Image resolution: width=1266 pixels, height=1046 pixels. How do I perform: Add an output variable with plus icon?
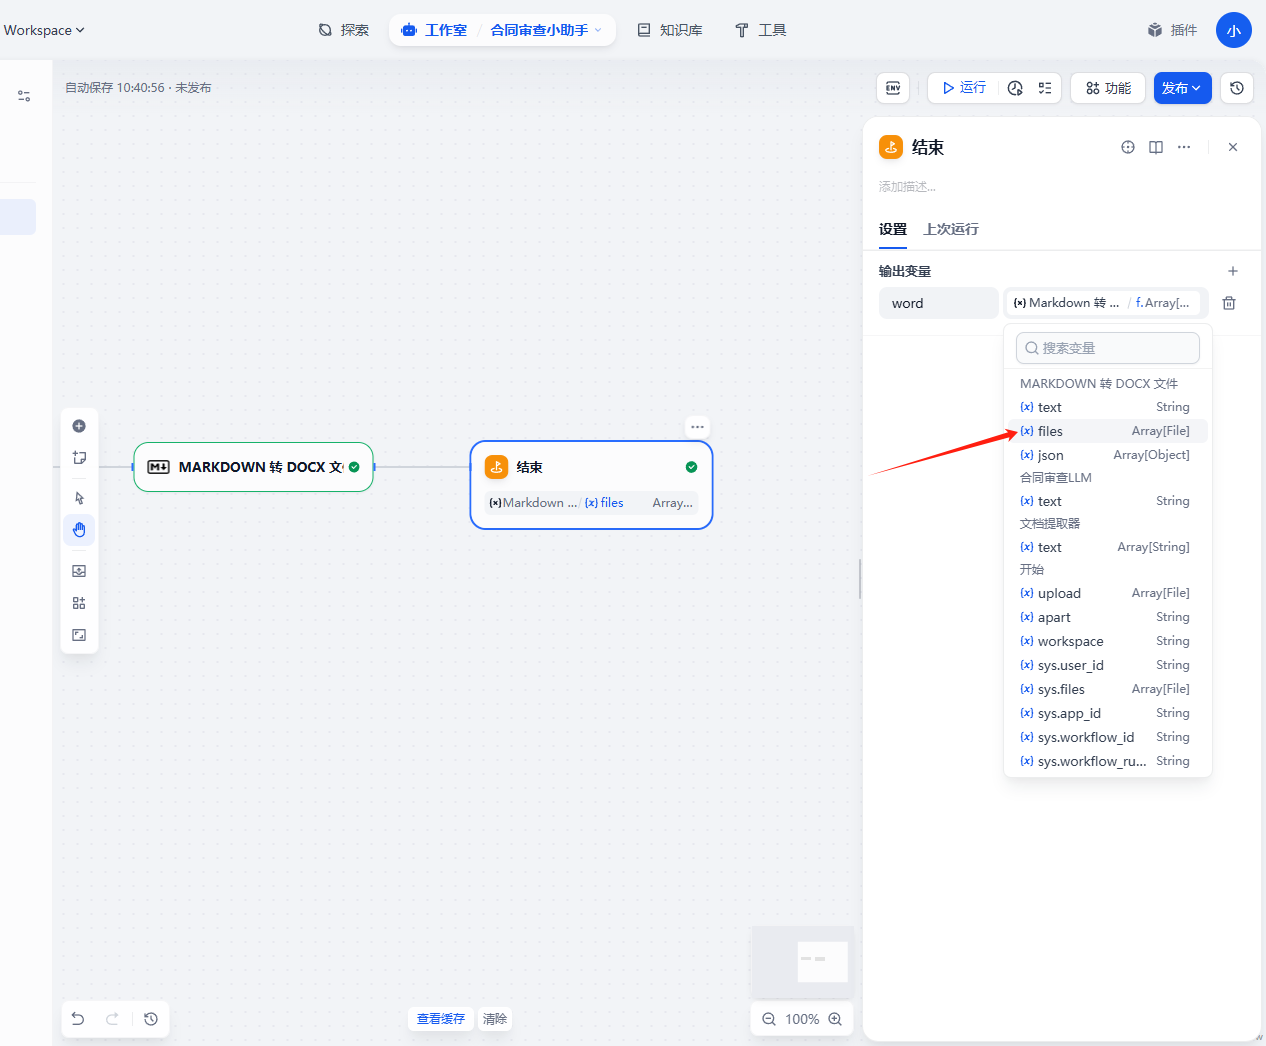coord(1233,271)
